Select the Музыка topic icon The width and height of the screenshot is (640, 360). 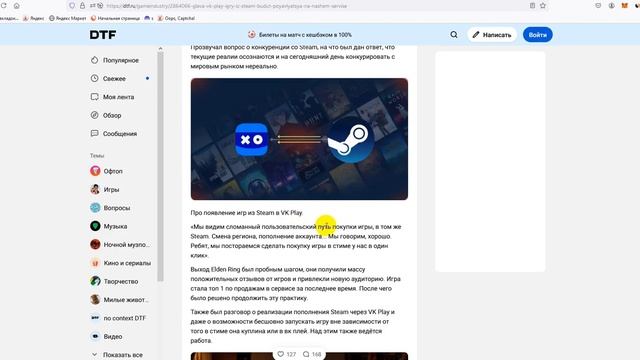95,226
